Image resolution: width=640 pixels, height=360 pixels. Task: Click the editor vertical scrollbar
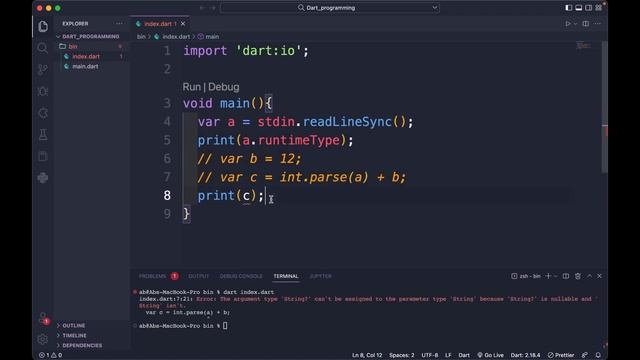[605, 106]
